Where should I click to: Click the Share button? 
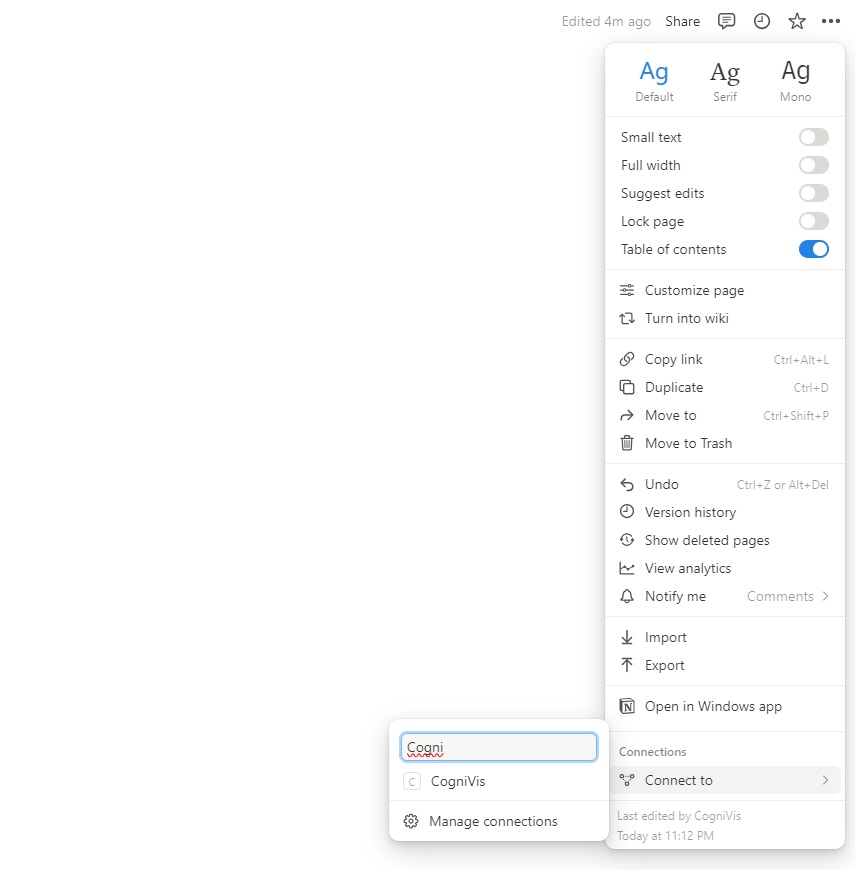click(x=682, y=21)
